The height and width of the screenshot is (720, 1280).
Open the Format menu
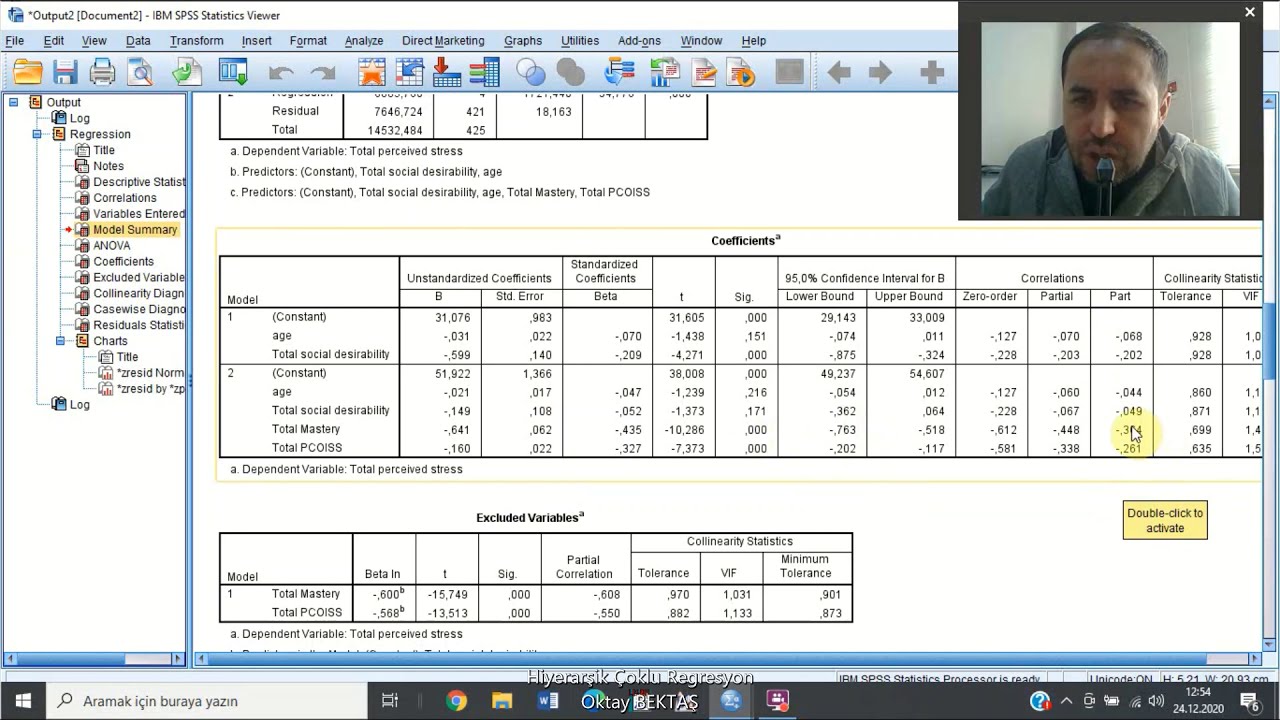pos(308,41)
